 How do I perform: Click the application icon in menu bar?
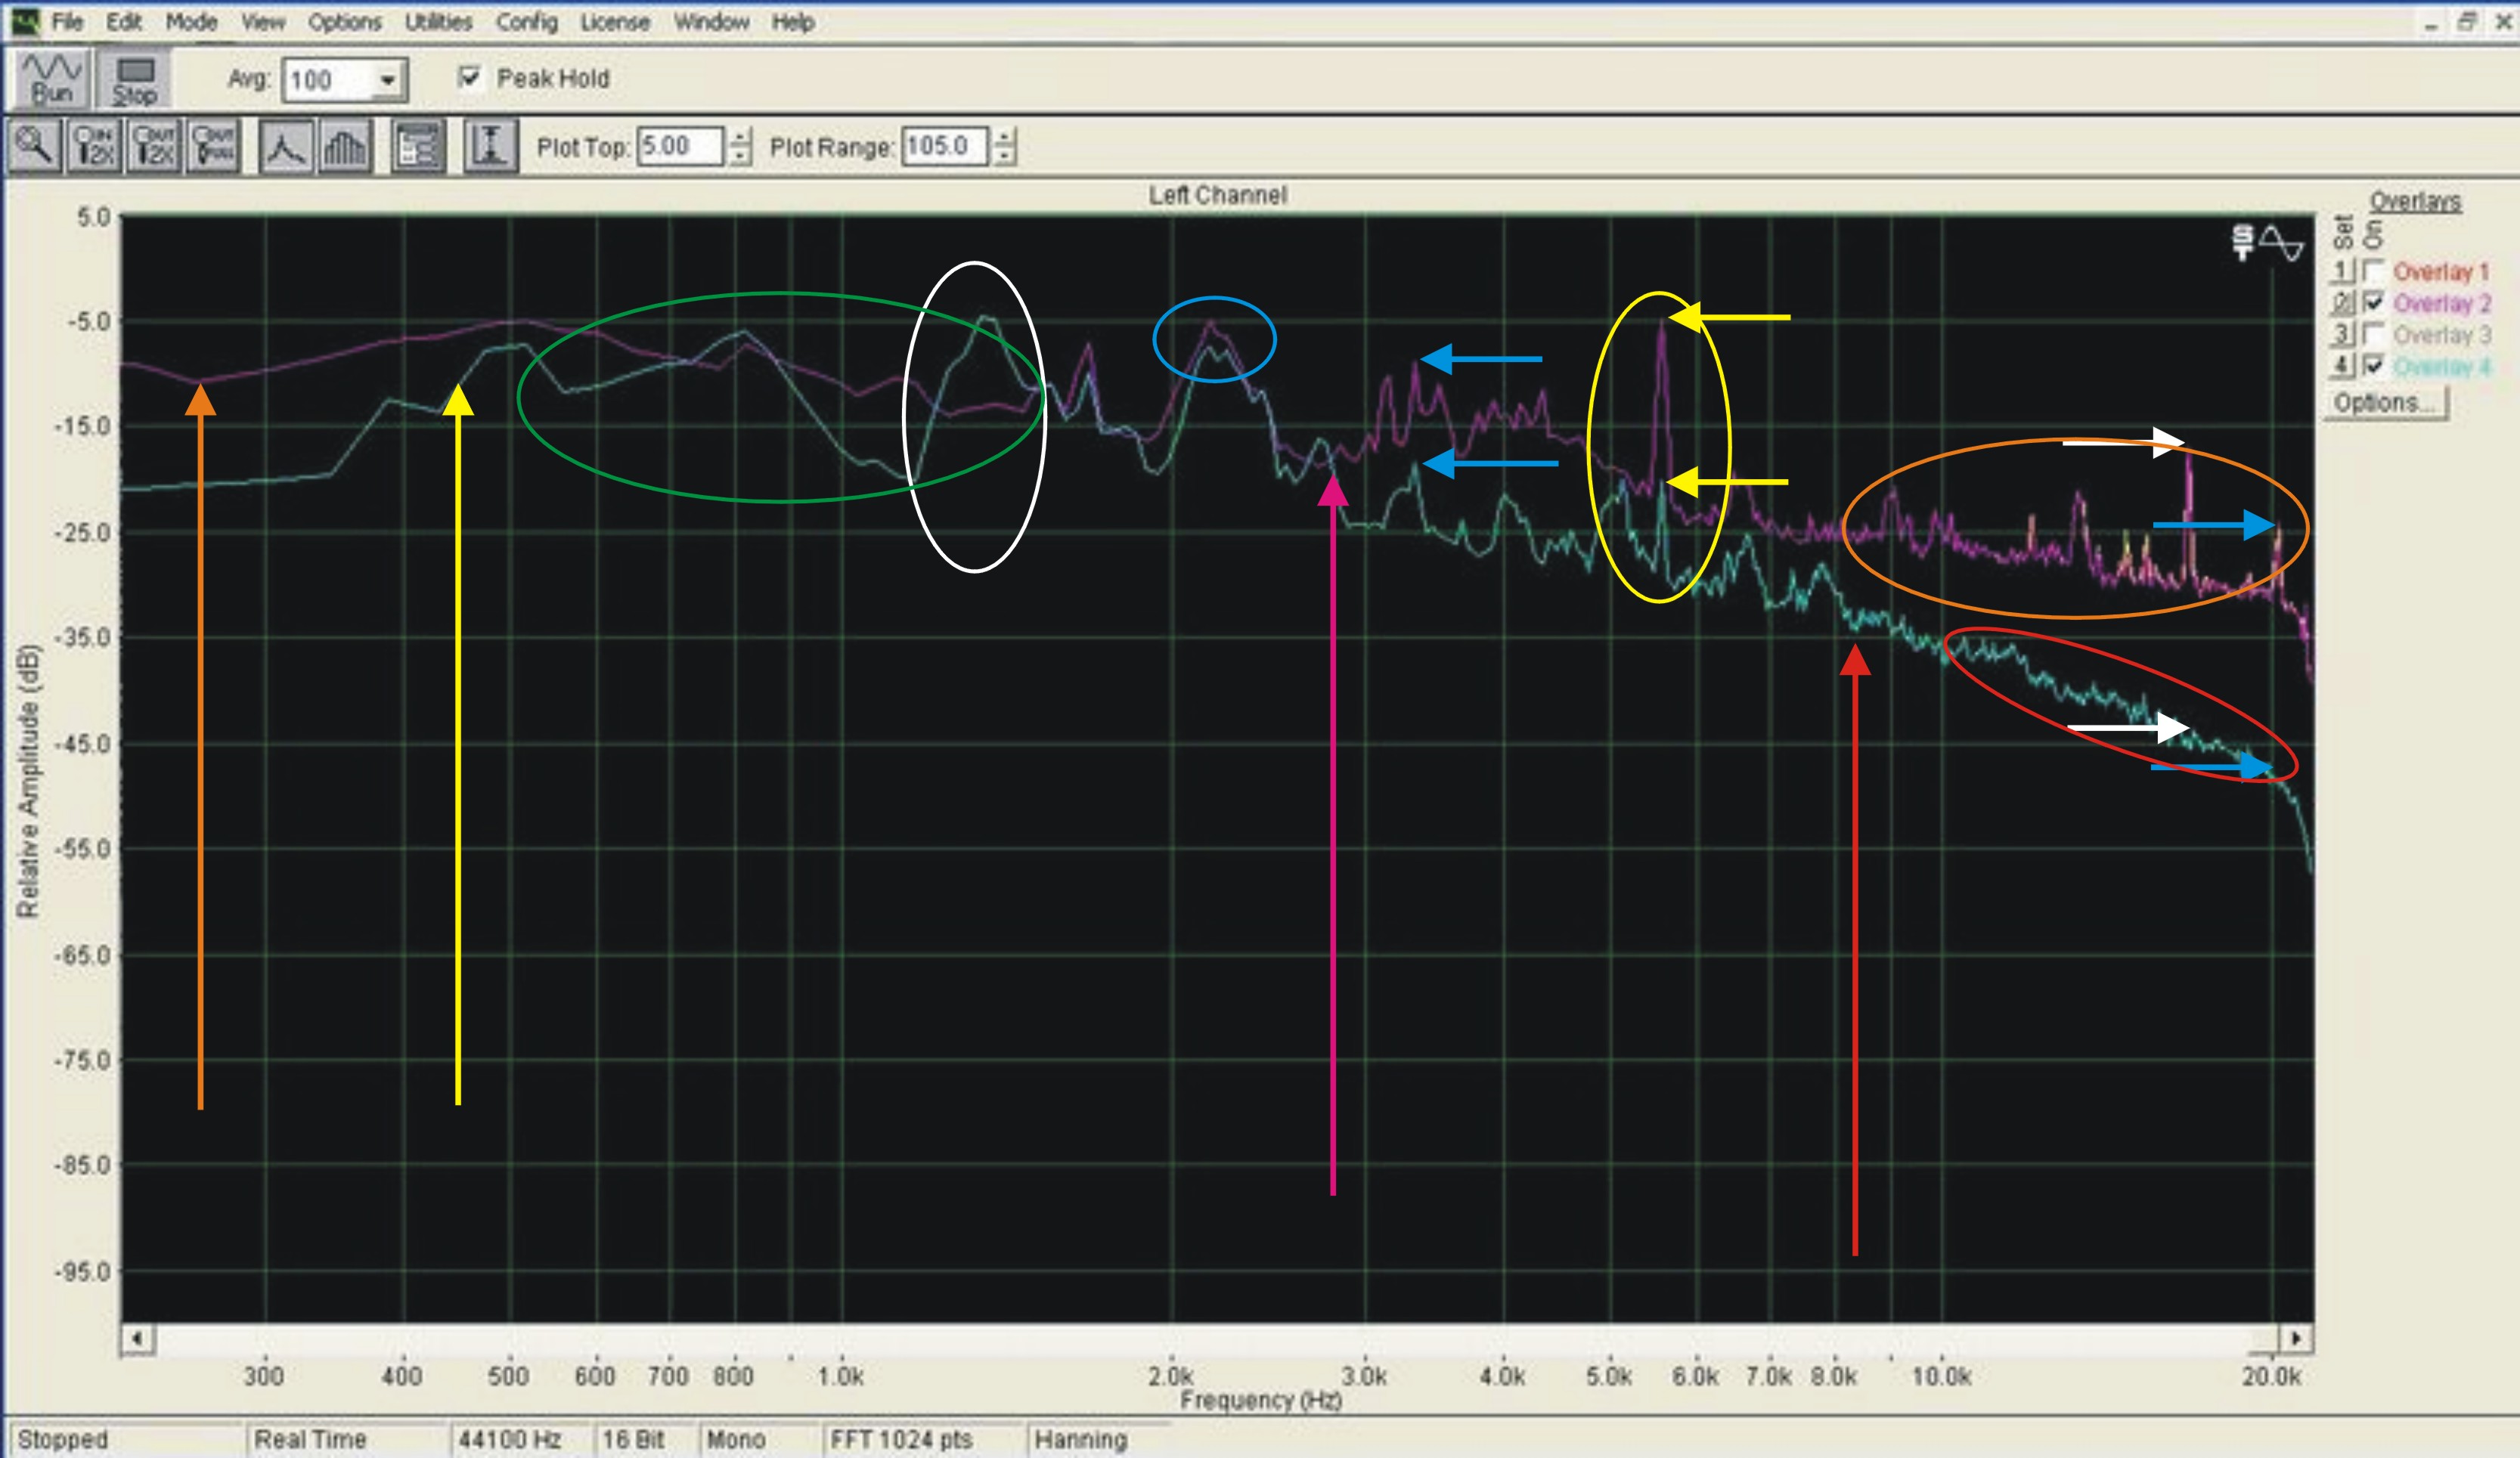25,21
